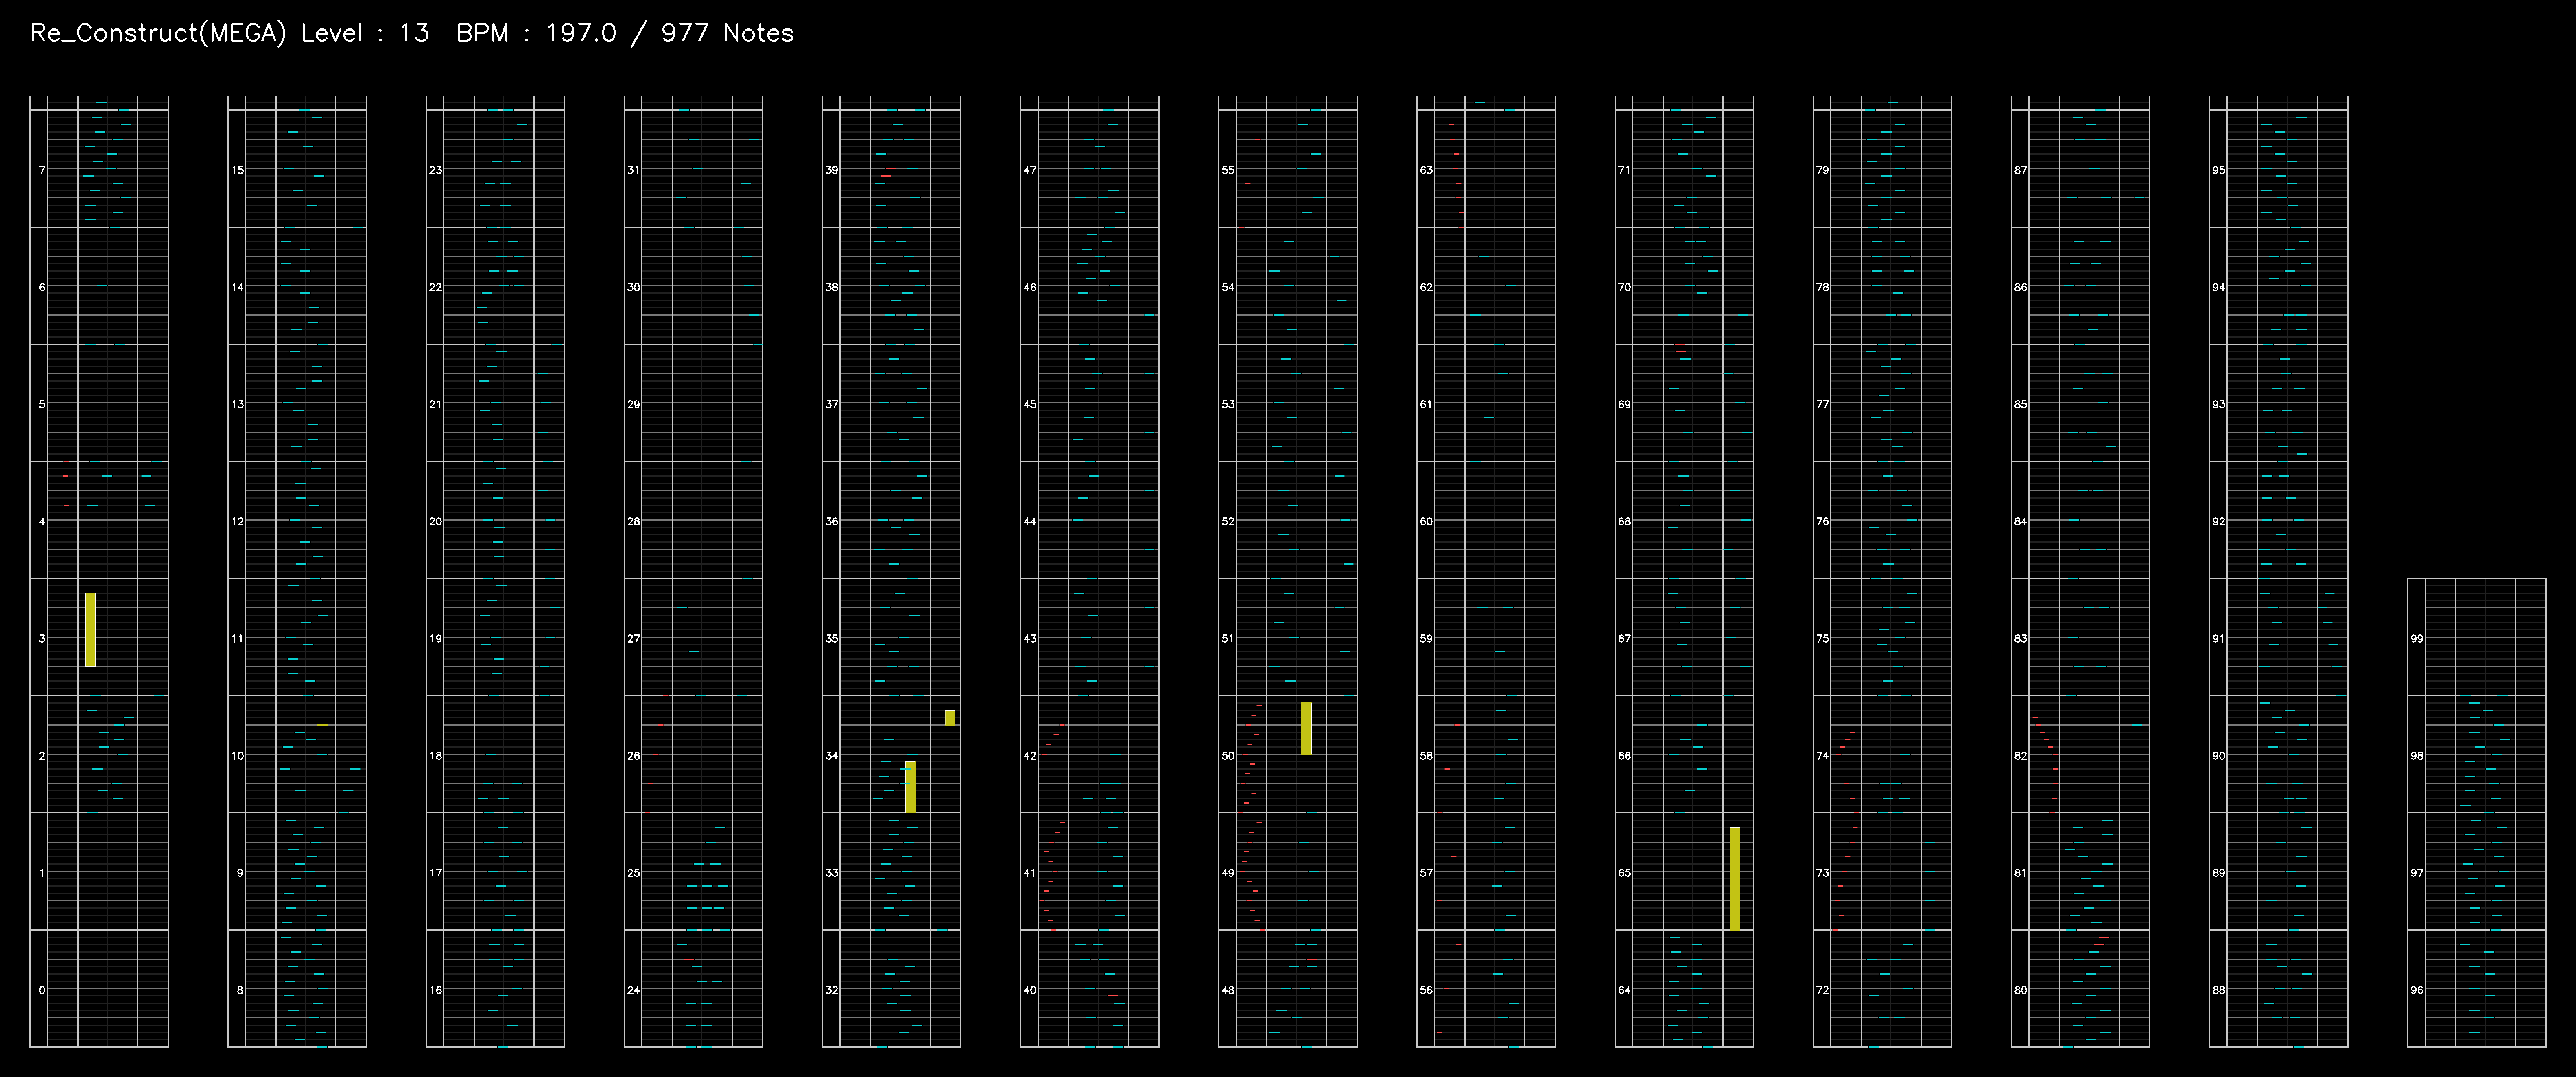The height and width of the screenshot is (1077, 2576).
Task: Click measure number 88 label
Action: [2218, 990]
